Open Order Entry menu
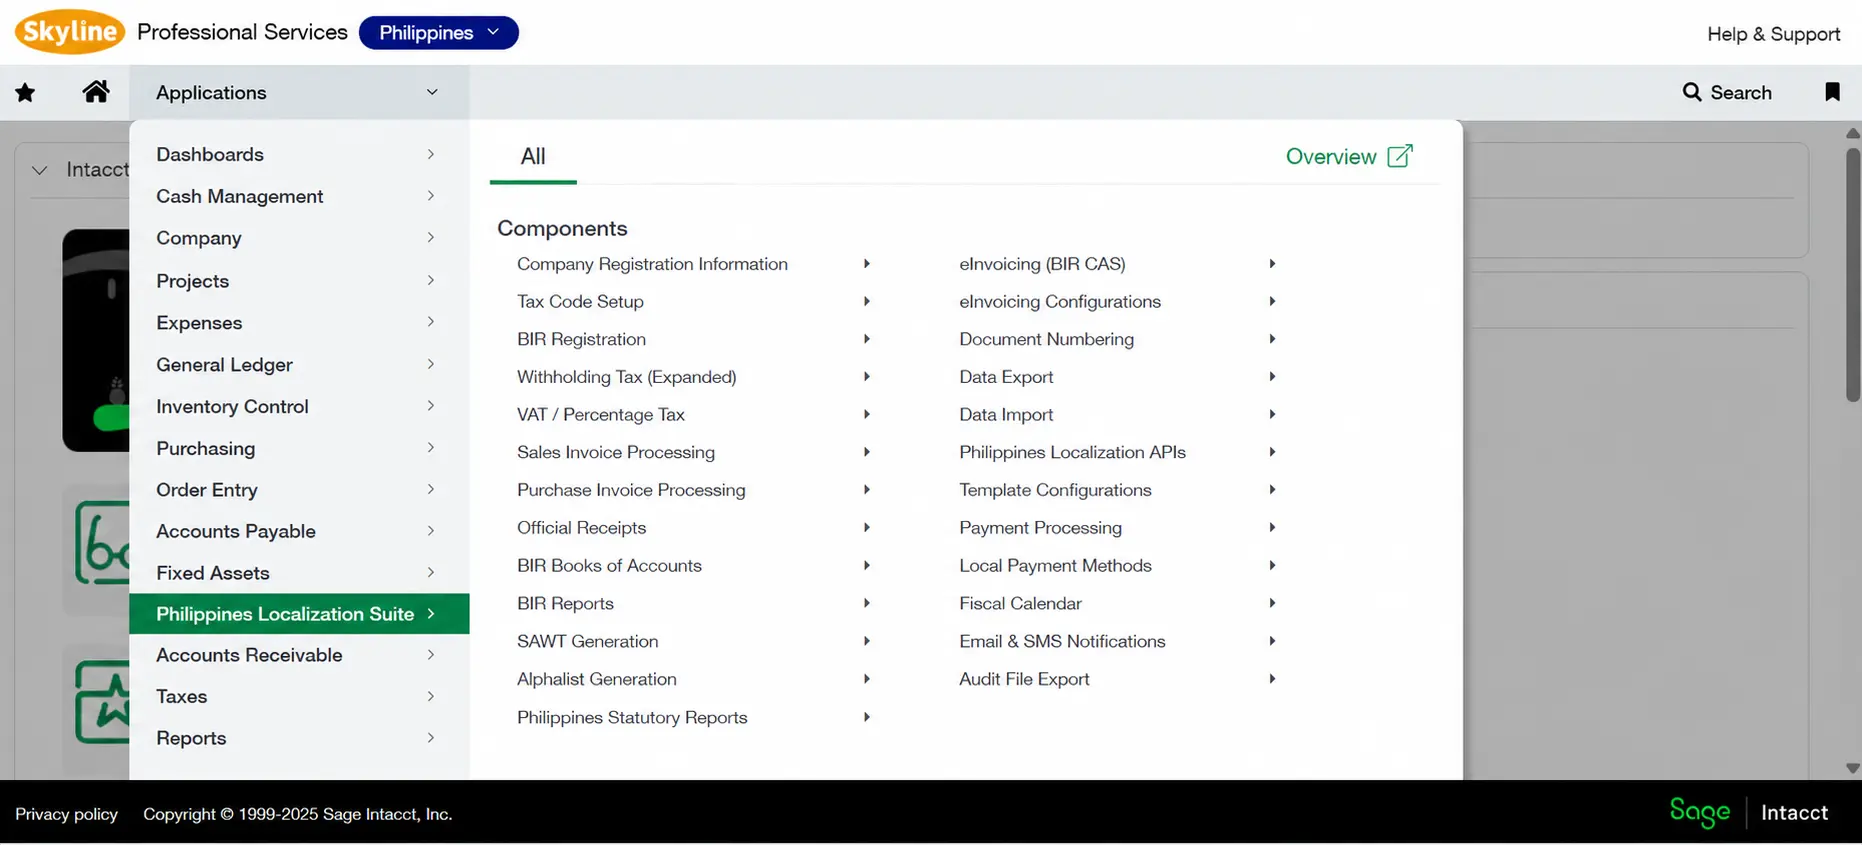1862x845 pixels. point(299,490)
